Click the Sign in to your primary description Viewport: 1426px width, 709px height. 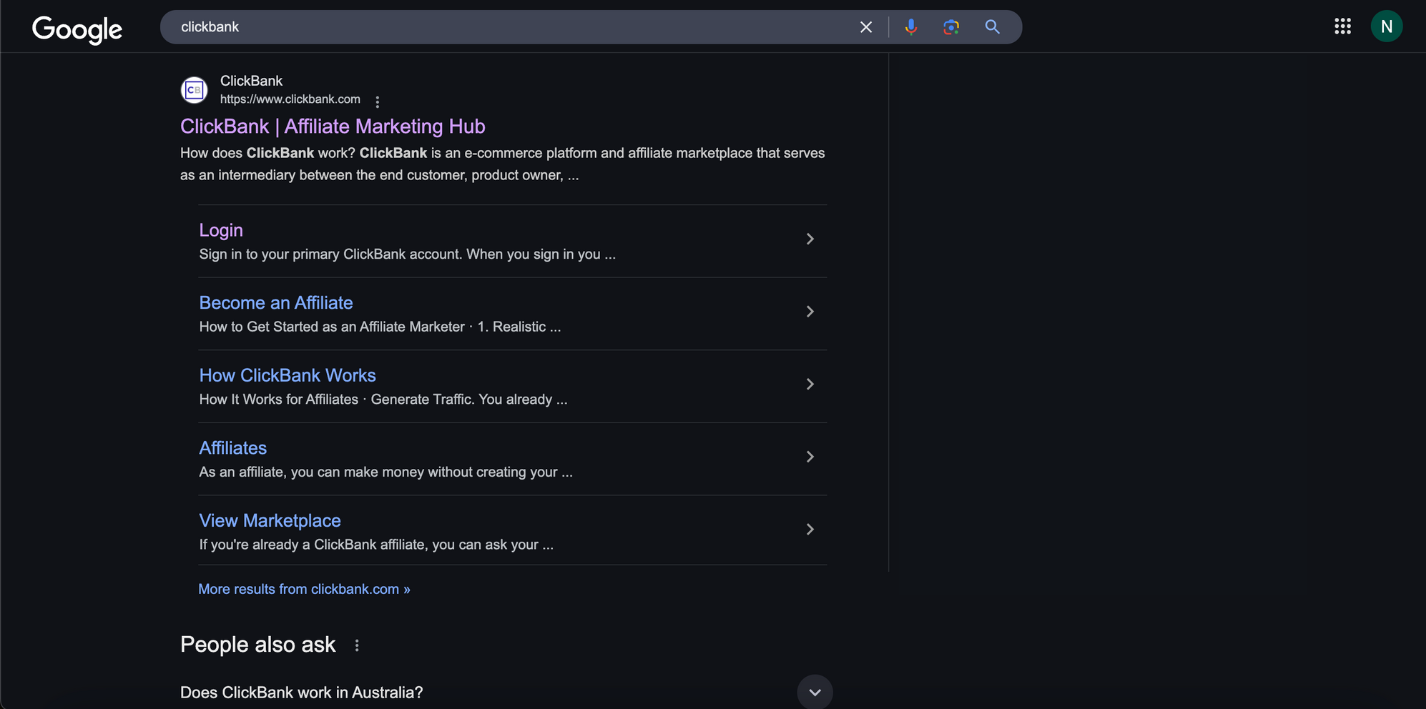[x=407, y=254]
